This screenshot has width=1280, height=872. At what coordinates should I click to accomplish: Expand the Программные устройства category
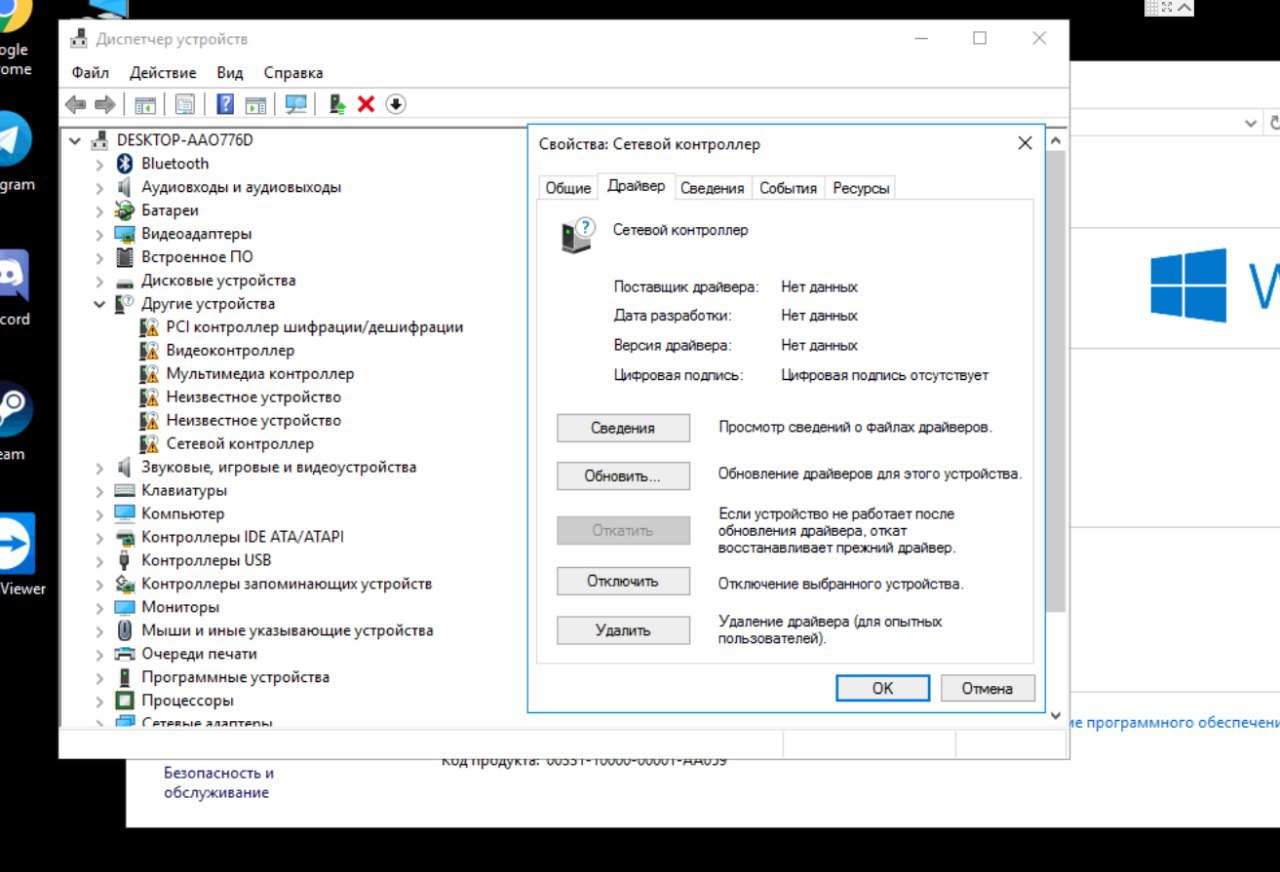tap(99, 677)
